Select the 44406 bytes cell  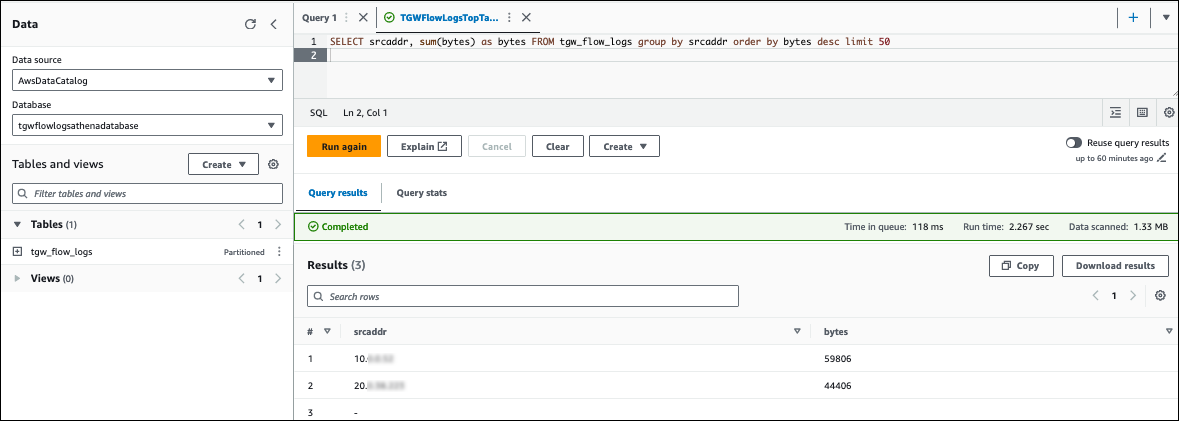pyautogui.click(x=838, y=386)
